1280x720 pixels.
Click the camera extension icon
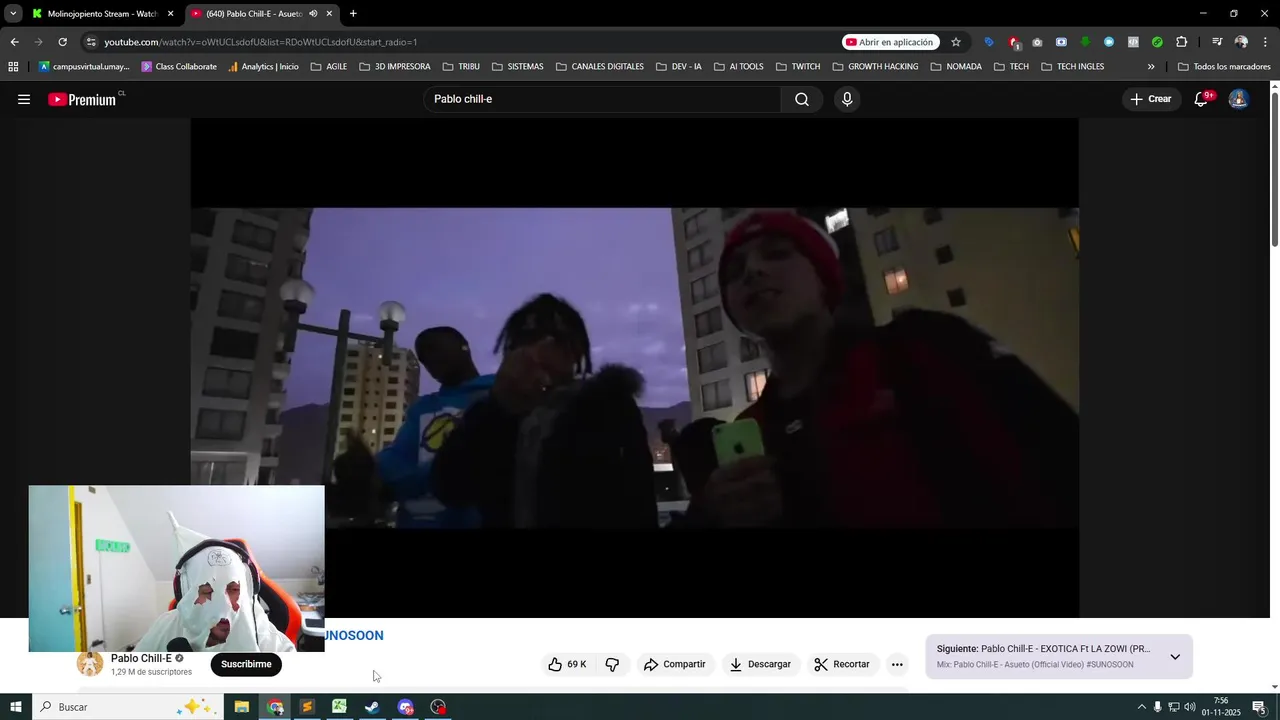tap(1037, 42)
